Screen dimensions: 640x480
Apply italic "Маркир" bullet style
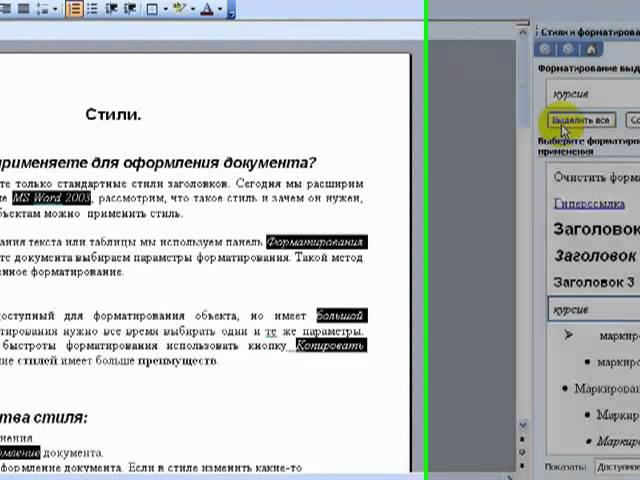(594, 441)
